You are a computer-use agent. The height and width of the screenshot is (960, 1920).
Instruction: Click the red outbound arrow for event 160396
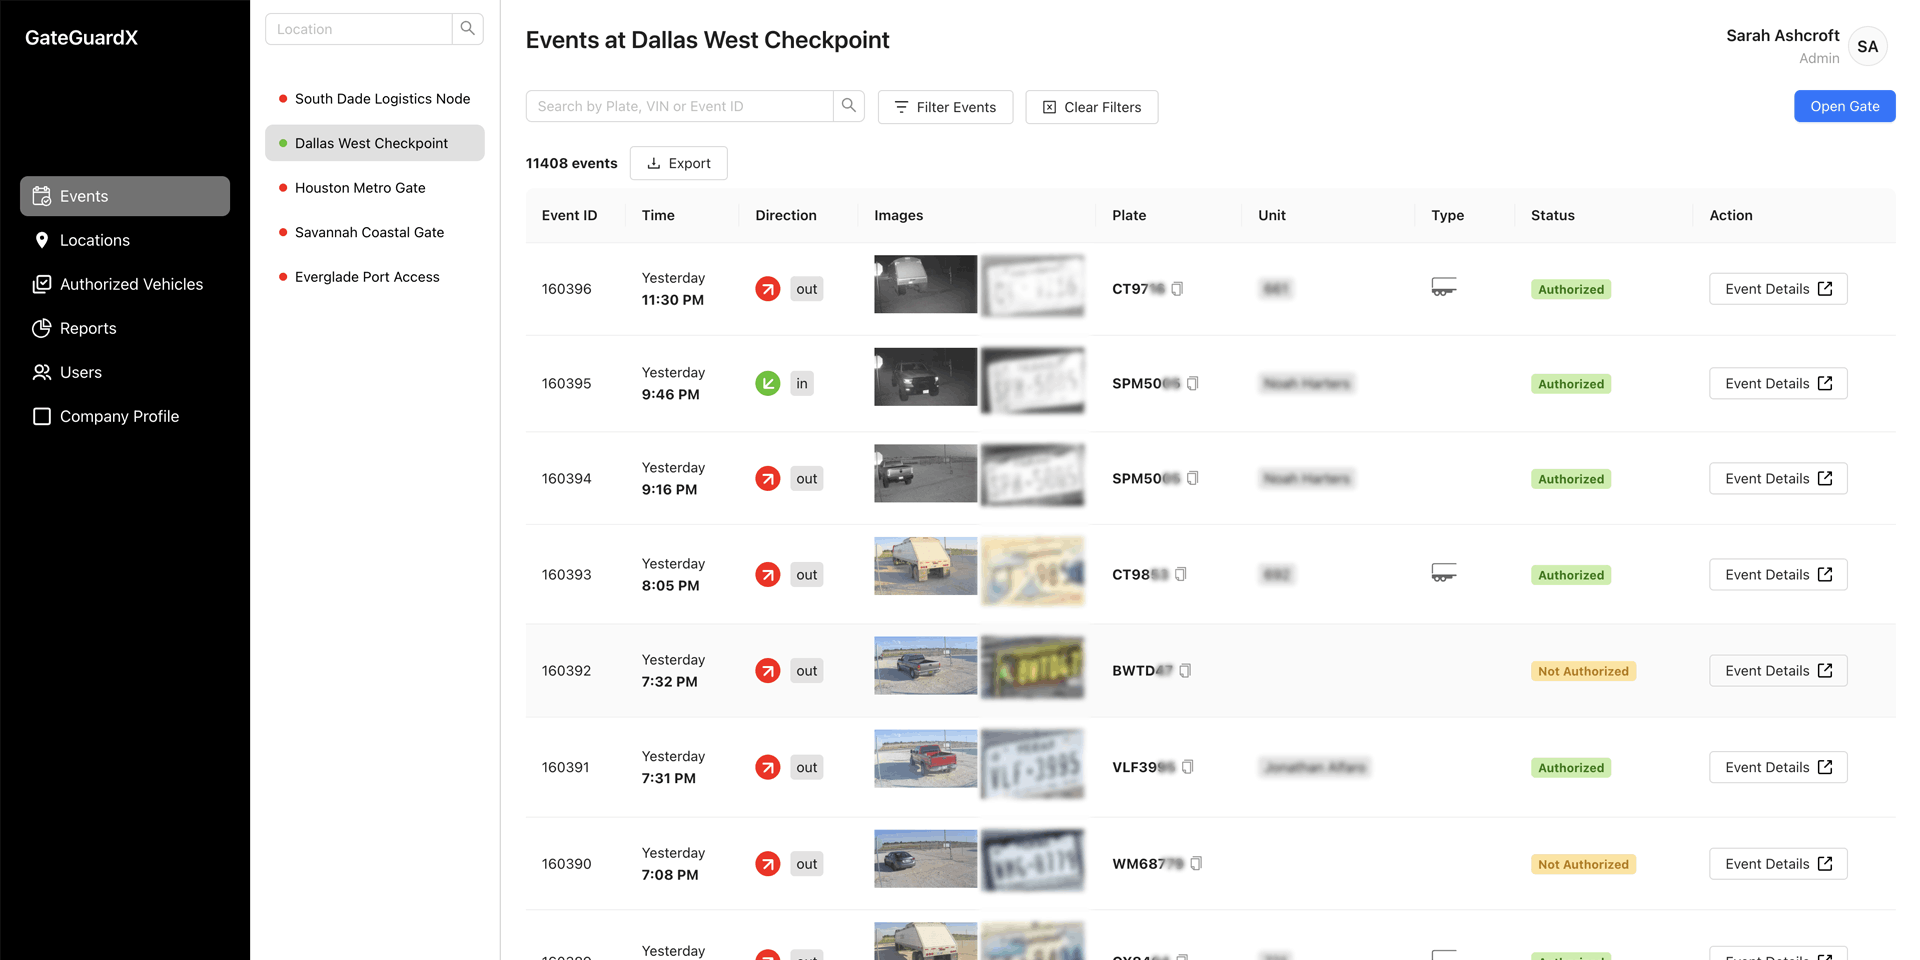click(767, 289)
